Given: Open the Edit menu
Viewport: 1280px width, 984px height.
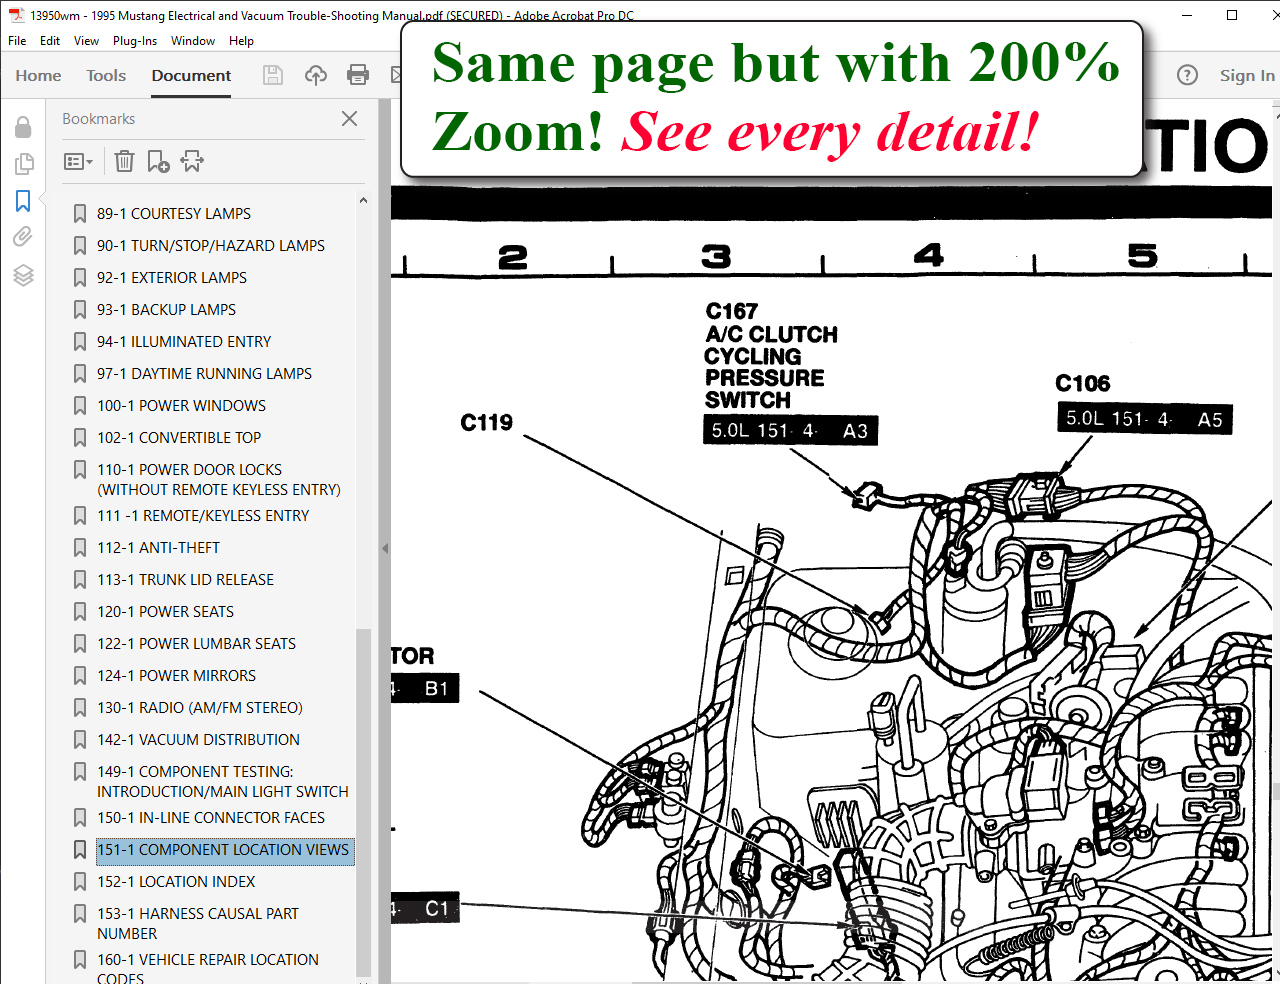Looking at the screenshot, I should (50, 41).
